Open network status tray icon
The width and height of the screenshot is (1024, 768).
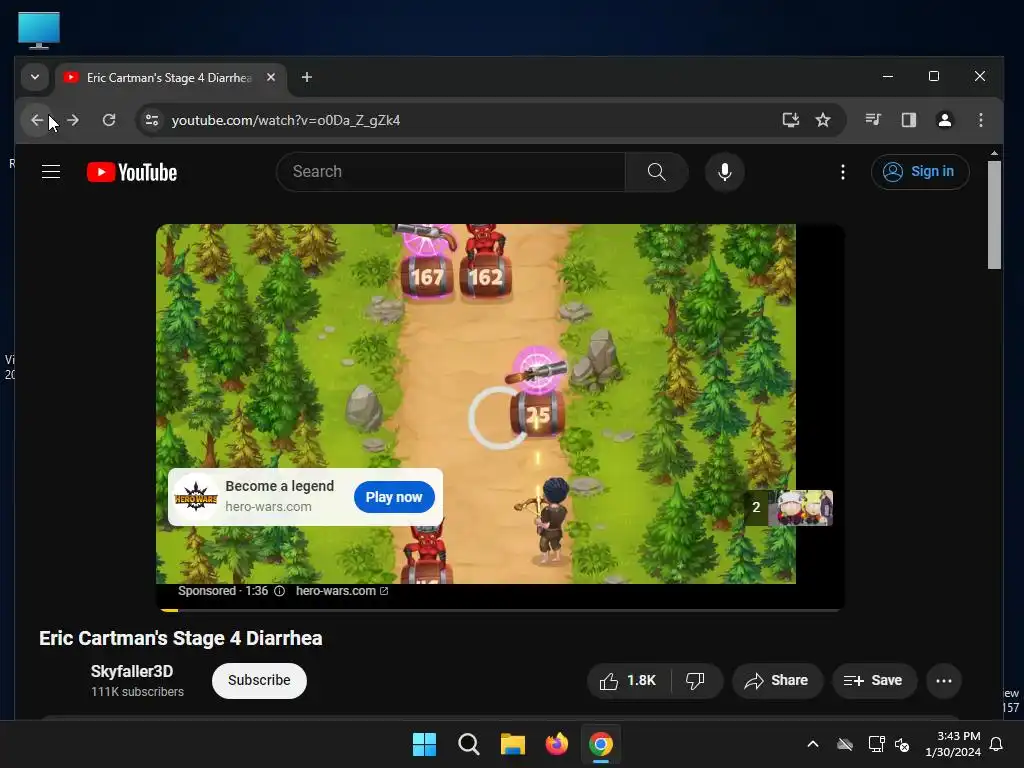point(876,744)
